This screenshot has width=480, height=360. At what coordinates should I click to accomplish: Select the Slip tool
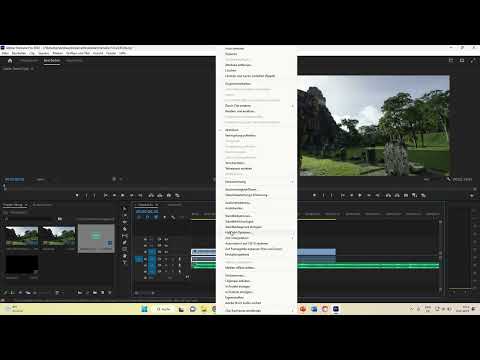coord(125,236)
